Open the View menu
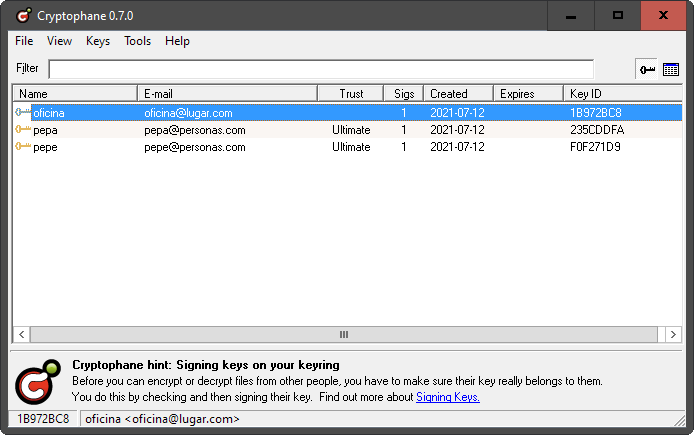Viewport: 694px width, 435px height. [x=59, y=41]
